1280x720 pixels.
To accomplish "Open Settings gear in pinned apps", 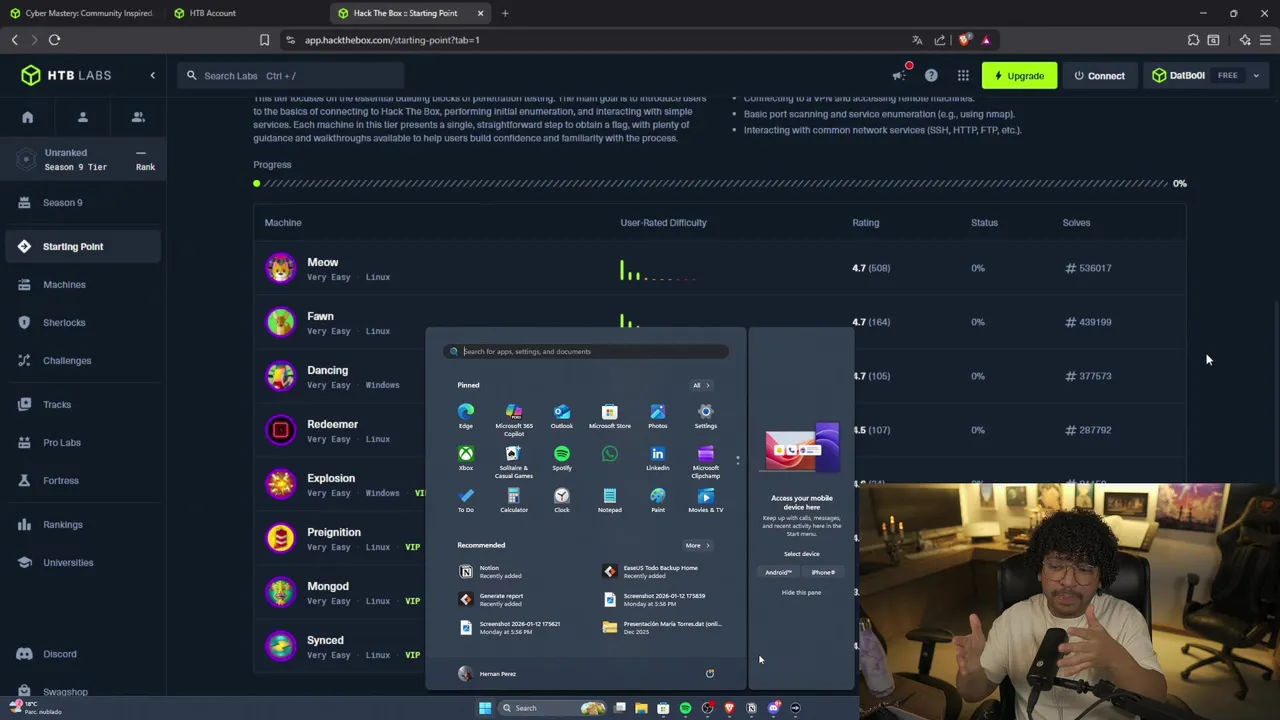I will coord(706,416).
